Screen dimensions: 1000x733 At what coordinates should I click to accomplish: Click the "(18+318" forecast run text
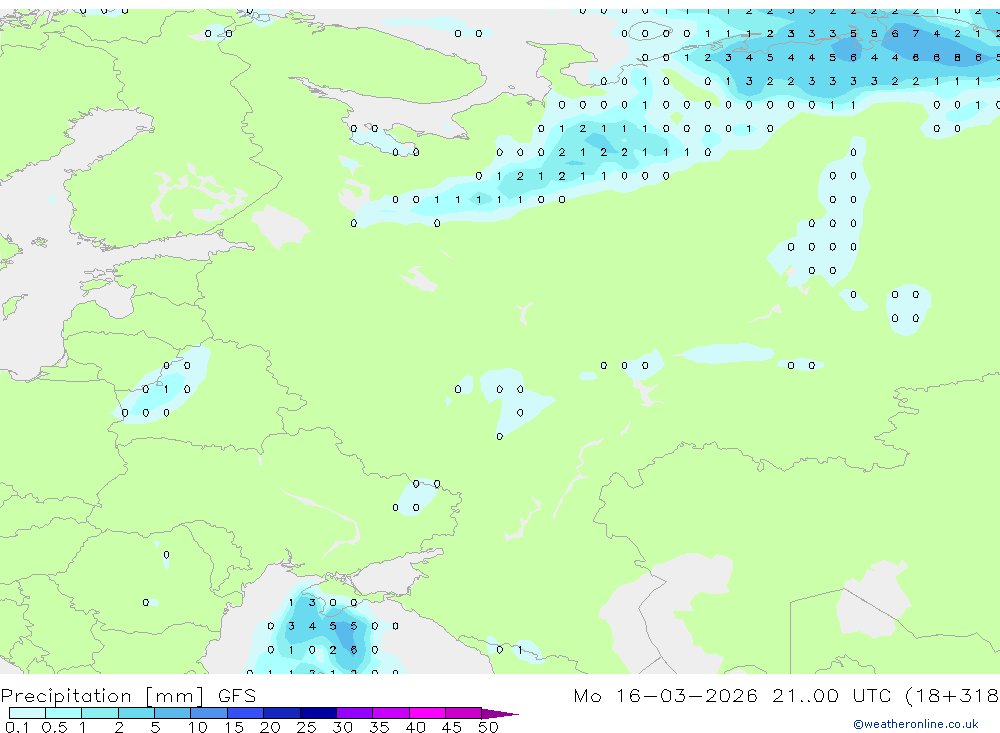952,695
